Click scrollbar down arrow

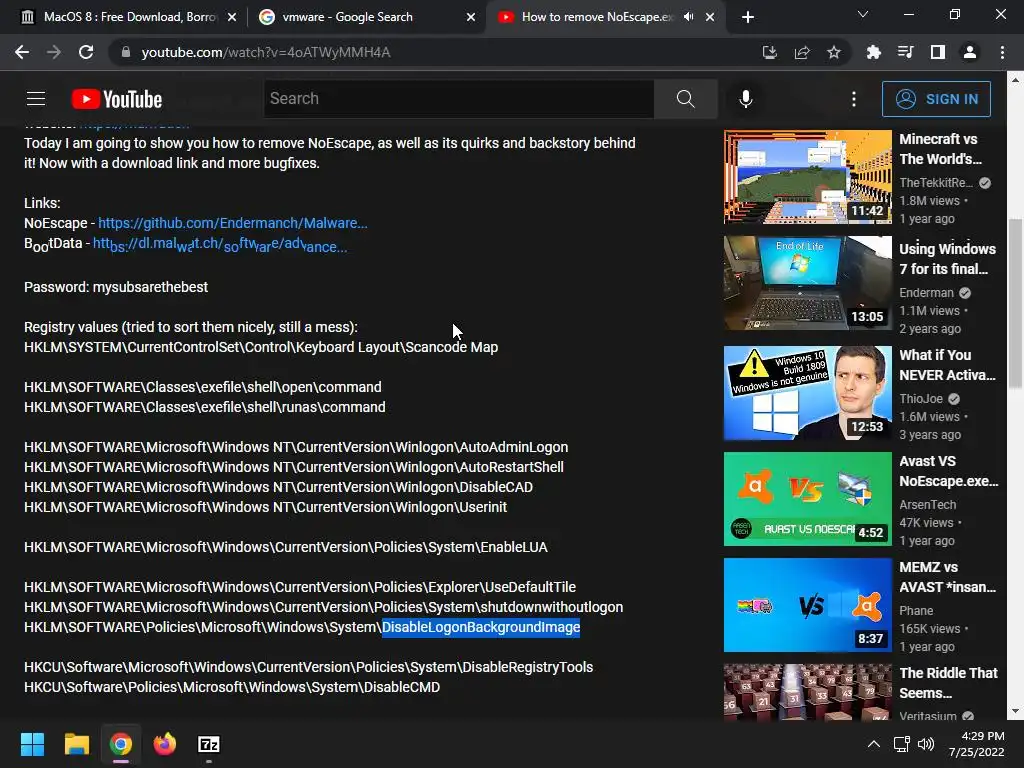click(x=1015, y=711)
